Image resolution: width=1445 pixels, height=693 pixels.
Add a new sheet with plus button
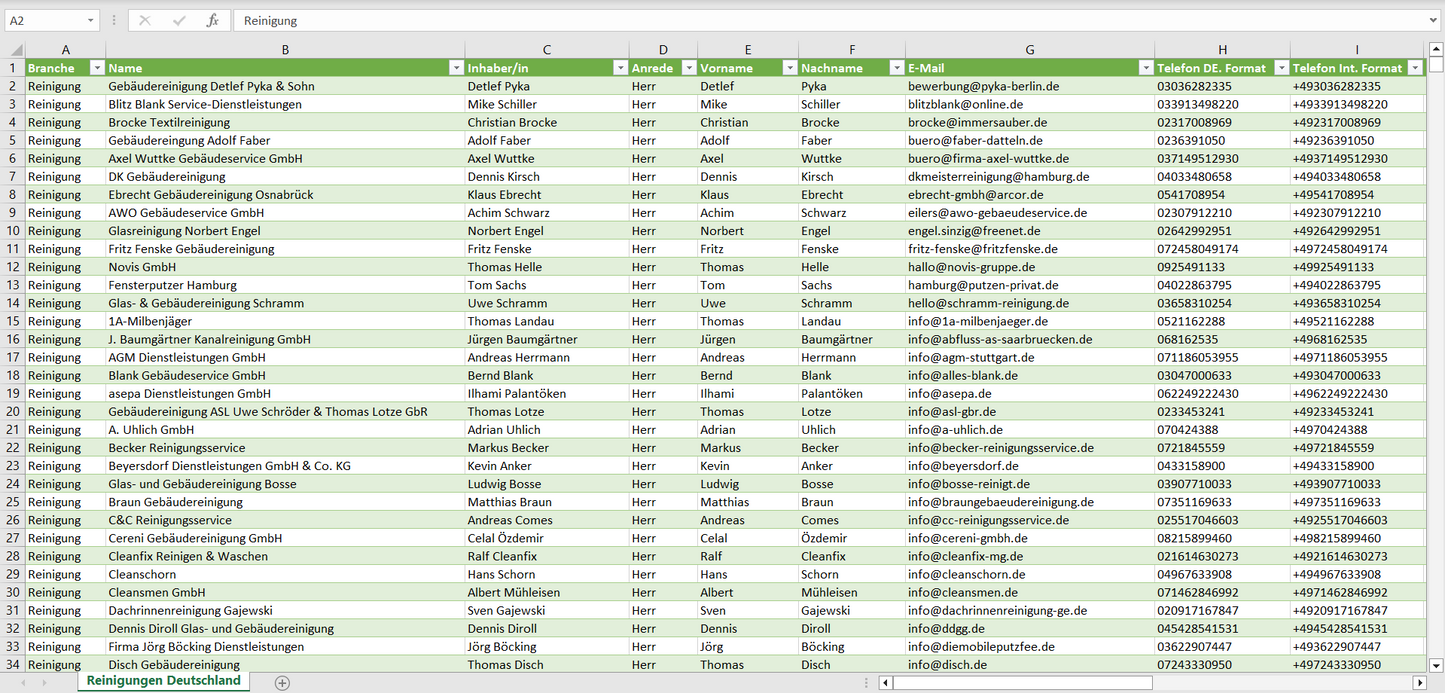coord(282,682)
